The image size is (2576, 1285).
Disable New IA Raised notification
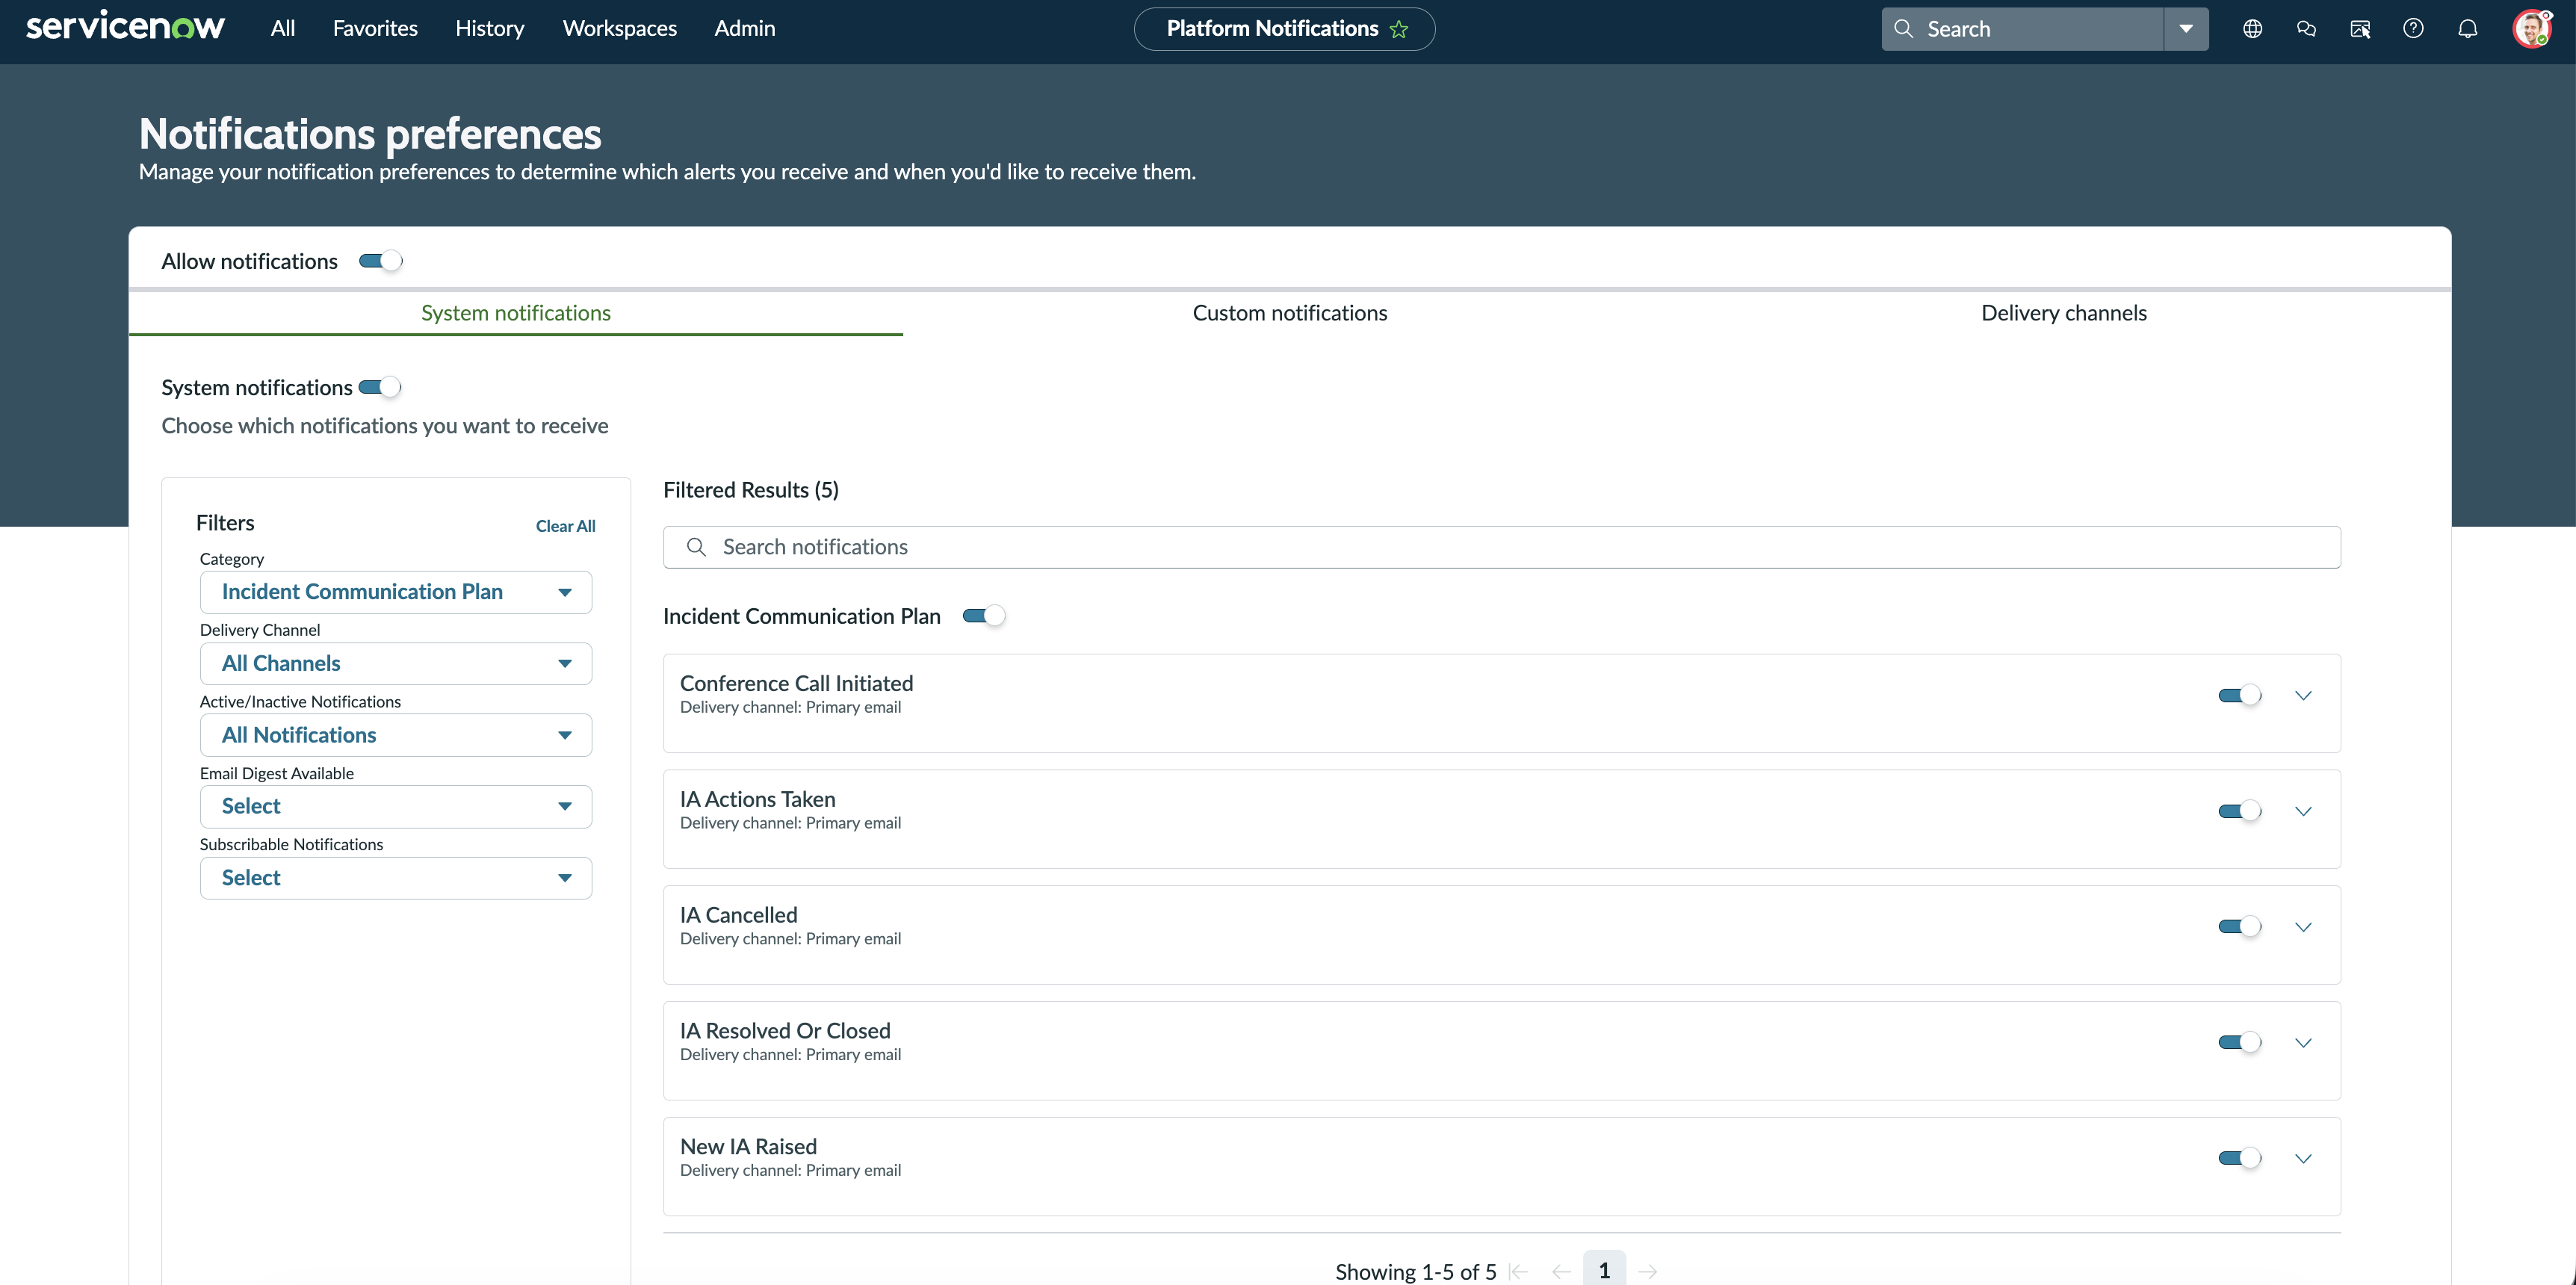(x=2240, y=1158)
